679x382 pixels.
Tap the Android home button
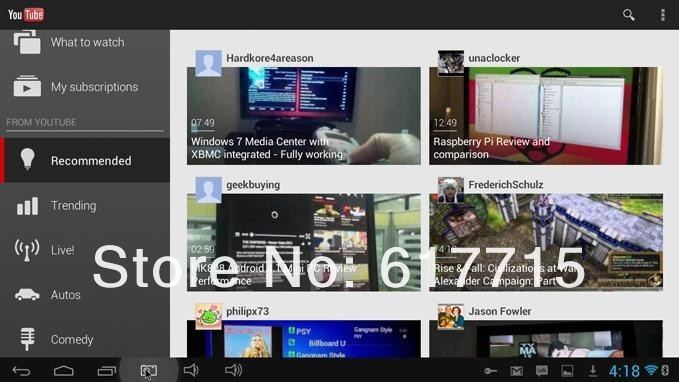pos(64,371)
